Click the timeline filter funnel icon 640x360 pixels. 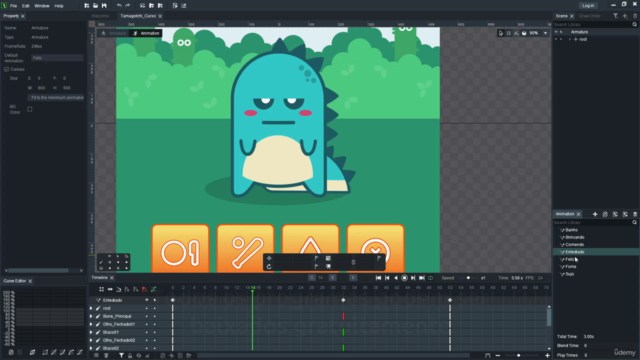pyautogui.click(x=121, y=356)
